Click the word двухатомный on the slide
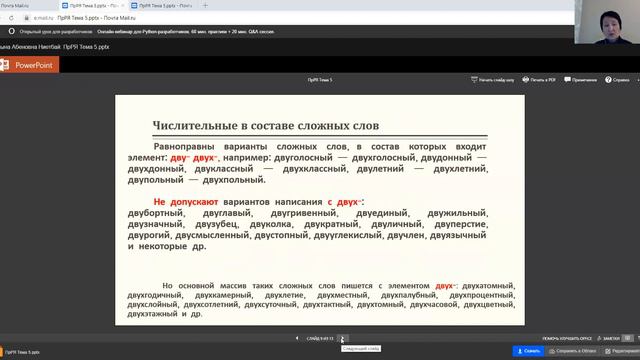640x360 pixels. [487, 286]
